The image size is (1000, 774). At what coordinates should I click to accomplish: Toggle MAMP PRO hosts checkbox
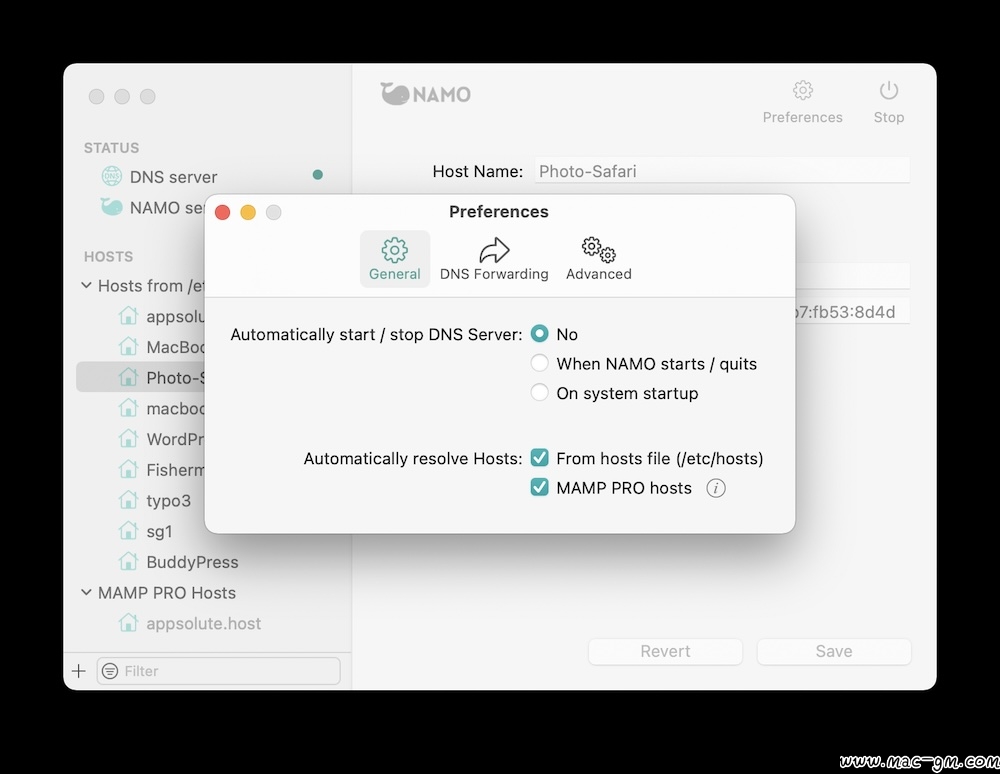pos(540,488)
